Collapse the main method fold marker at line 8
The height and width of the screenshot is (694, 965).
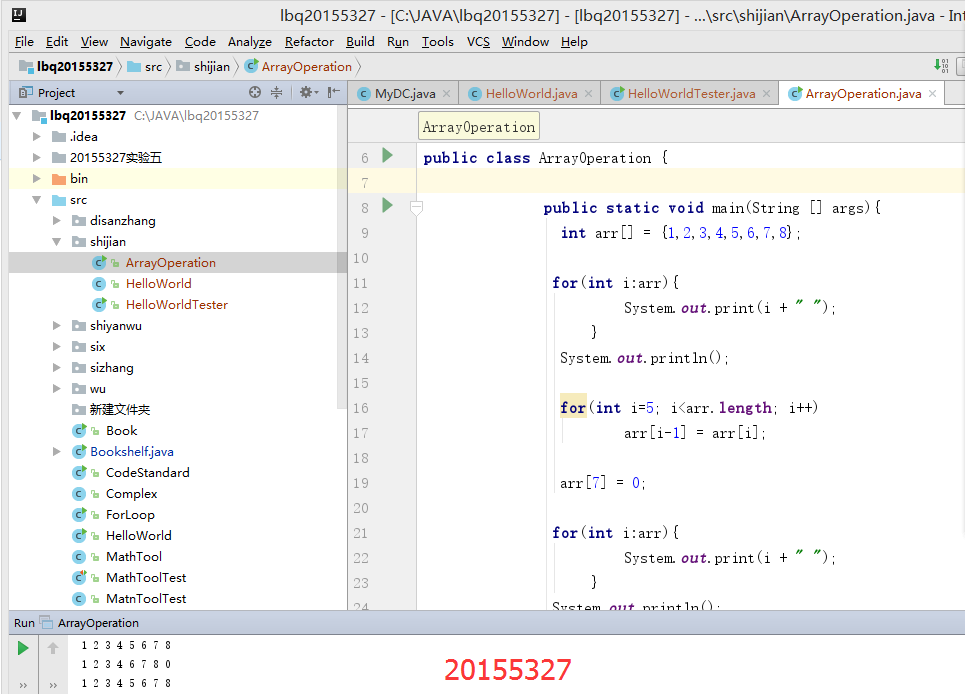coord(416,208)
